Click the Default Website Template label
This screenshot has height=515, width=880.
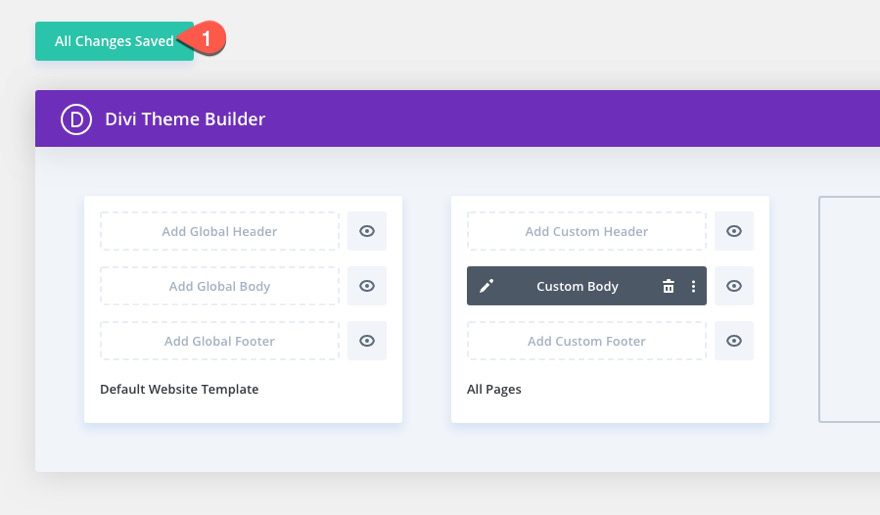[x=179, y=389]
